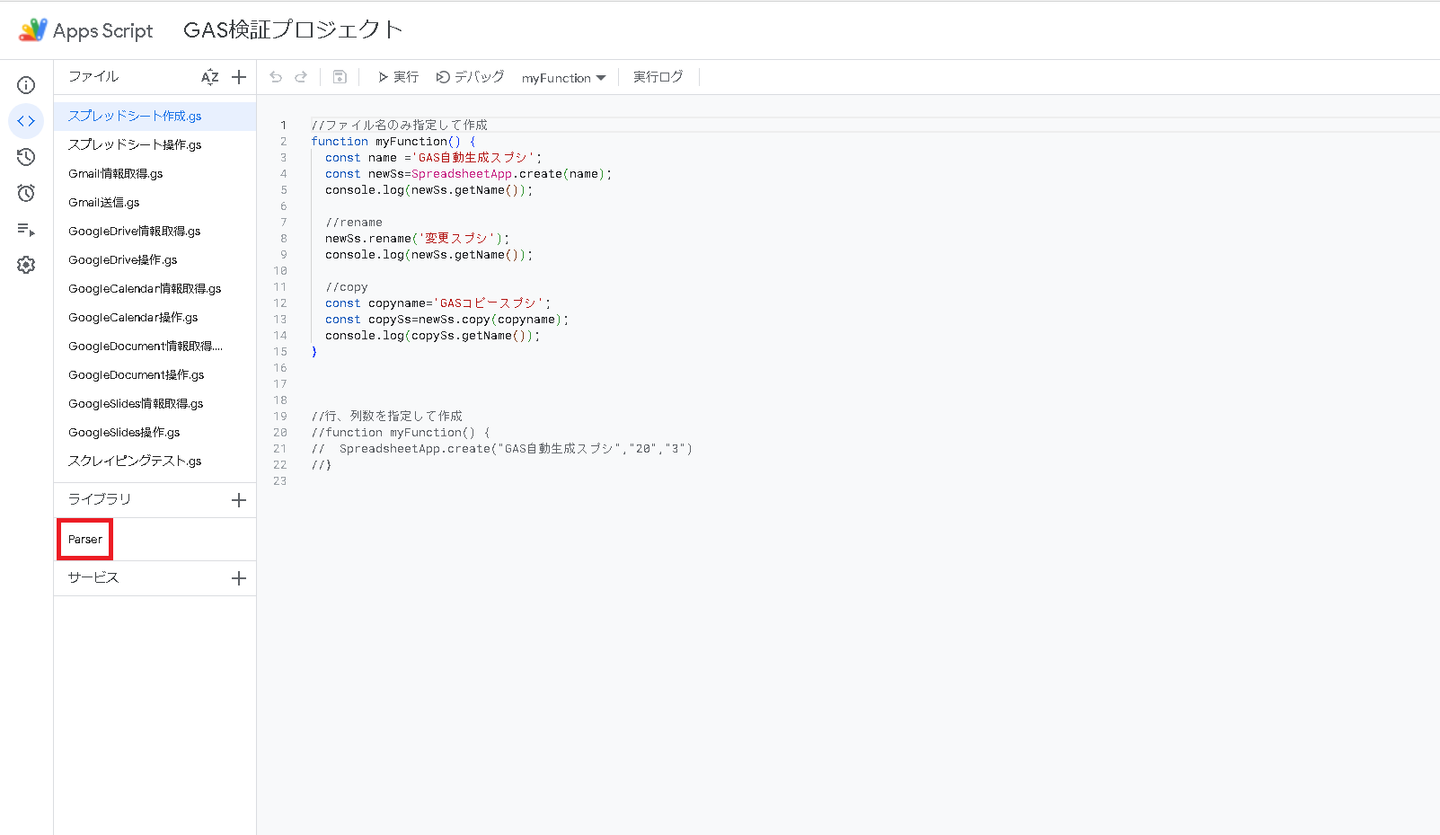Add a library using the plus icon
Viewport: 1440px width, 835px height.
coord(239,500)
